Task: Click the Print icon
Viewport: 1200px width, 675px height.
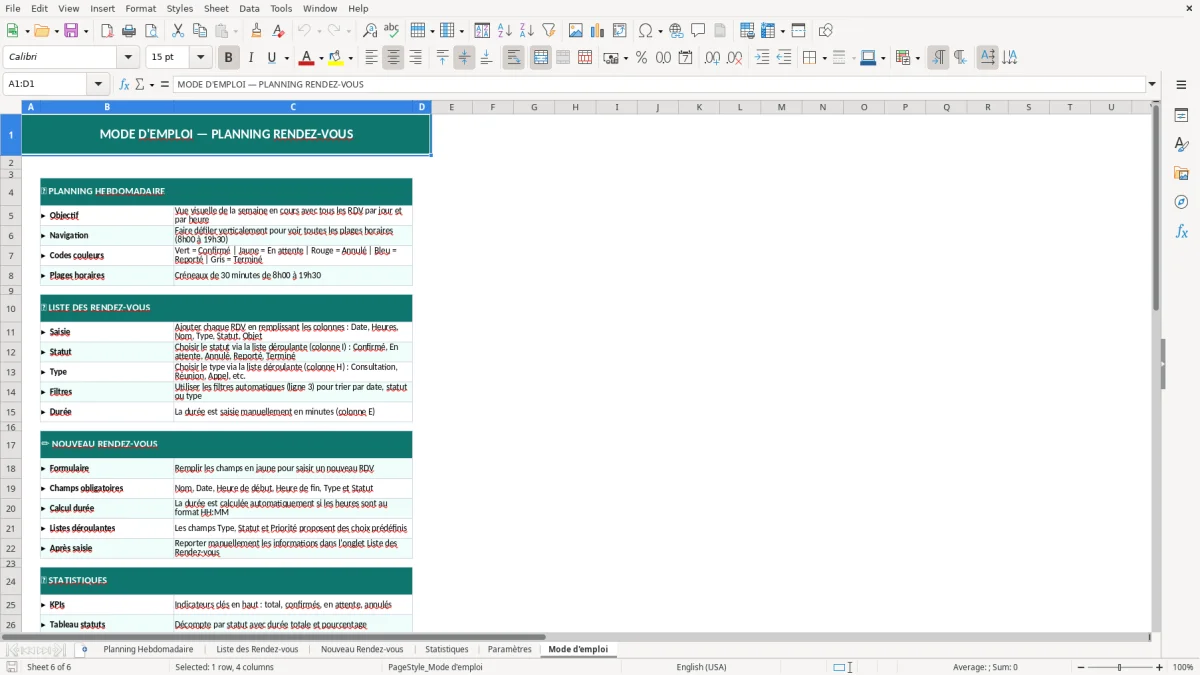Action: [129, 31]
